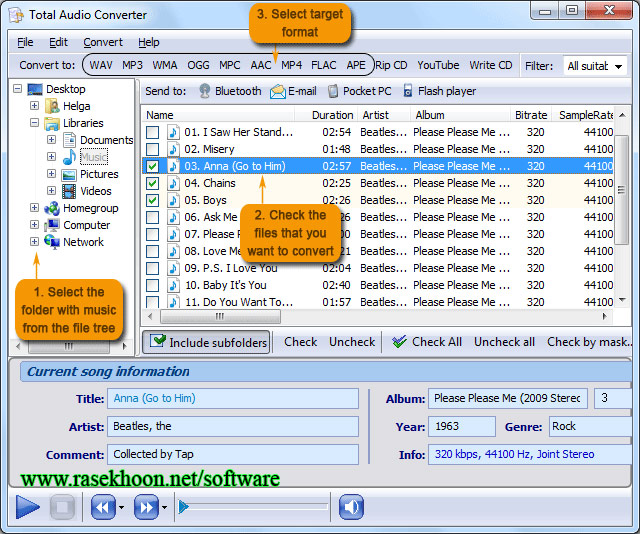Click the Uncheck all button
This screenshot has height=534, width=640.
coord(504,342)
